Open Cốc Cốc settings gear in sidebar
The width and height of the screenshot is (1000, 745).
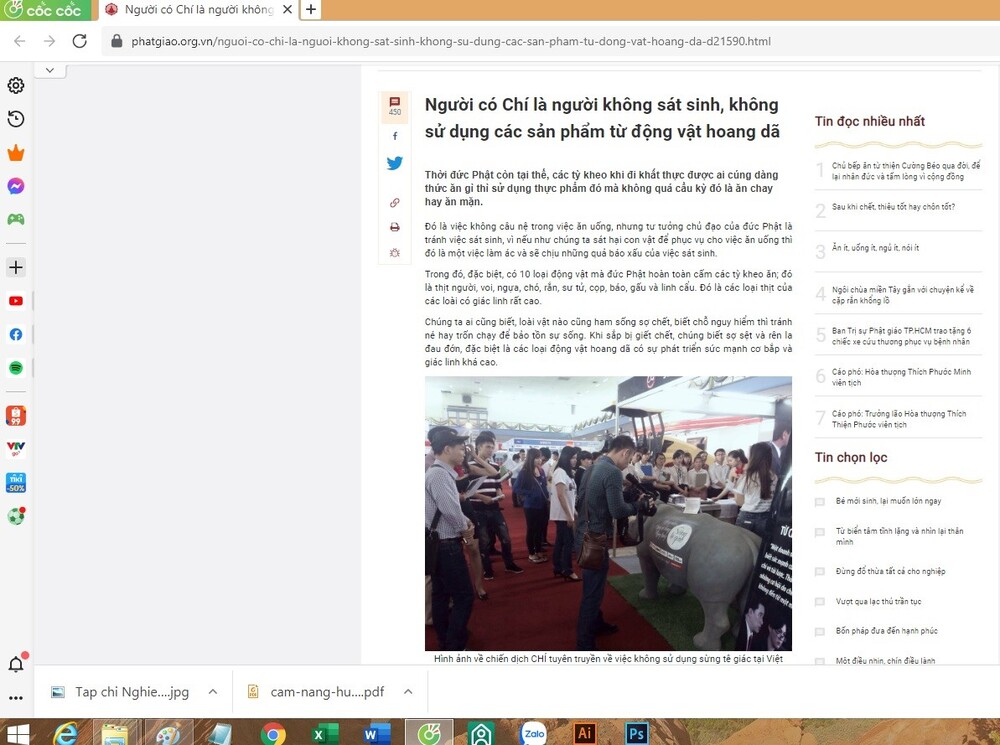pyautogui.click(x=16, y=85)
